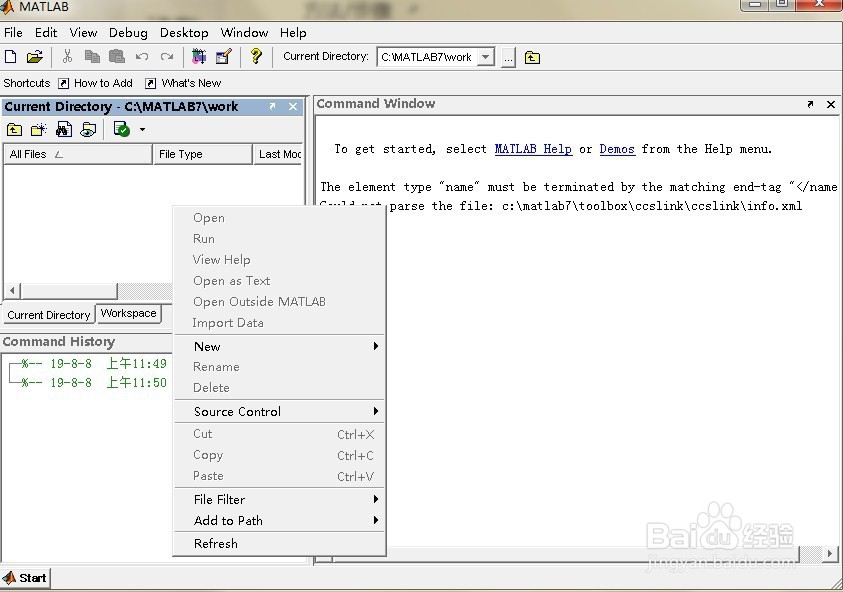This screenshot has width=843, height=592.
Task: Click the Shortcuts label in shortcuts bar
Action: [26, 83]
